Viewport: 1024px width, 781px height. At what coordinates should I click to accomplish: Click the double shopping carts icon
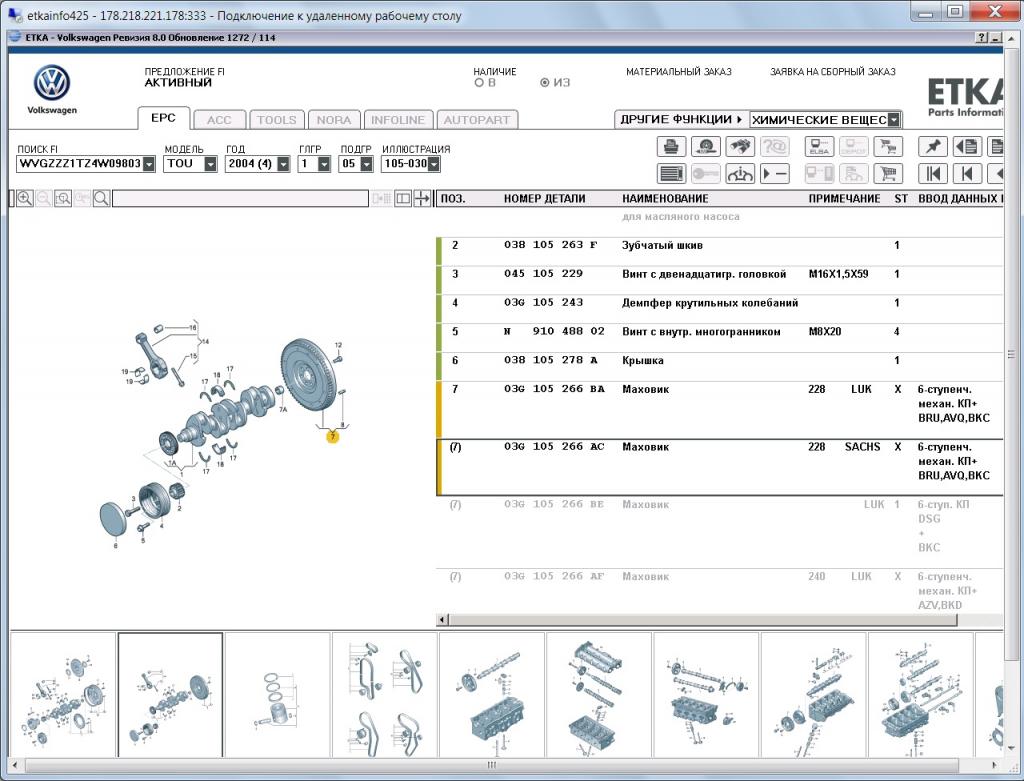[888, 147]
